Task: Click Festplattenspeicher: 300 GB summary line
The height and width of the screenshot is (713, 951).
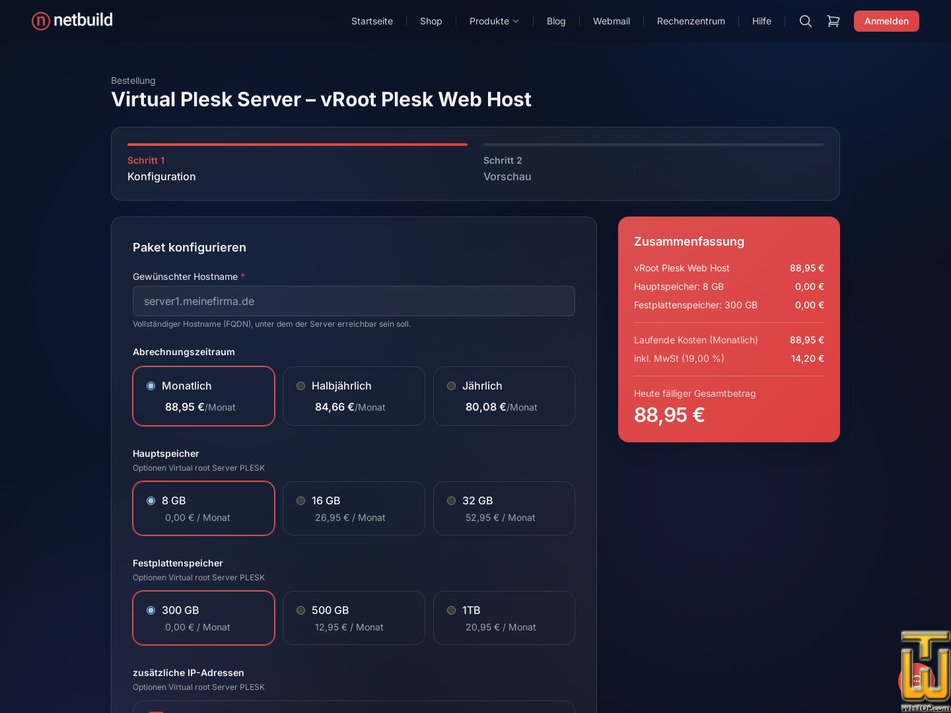Action: point(729,305)
